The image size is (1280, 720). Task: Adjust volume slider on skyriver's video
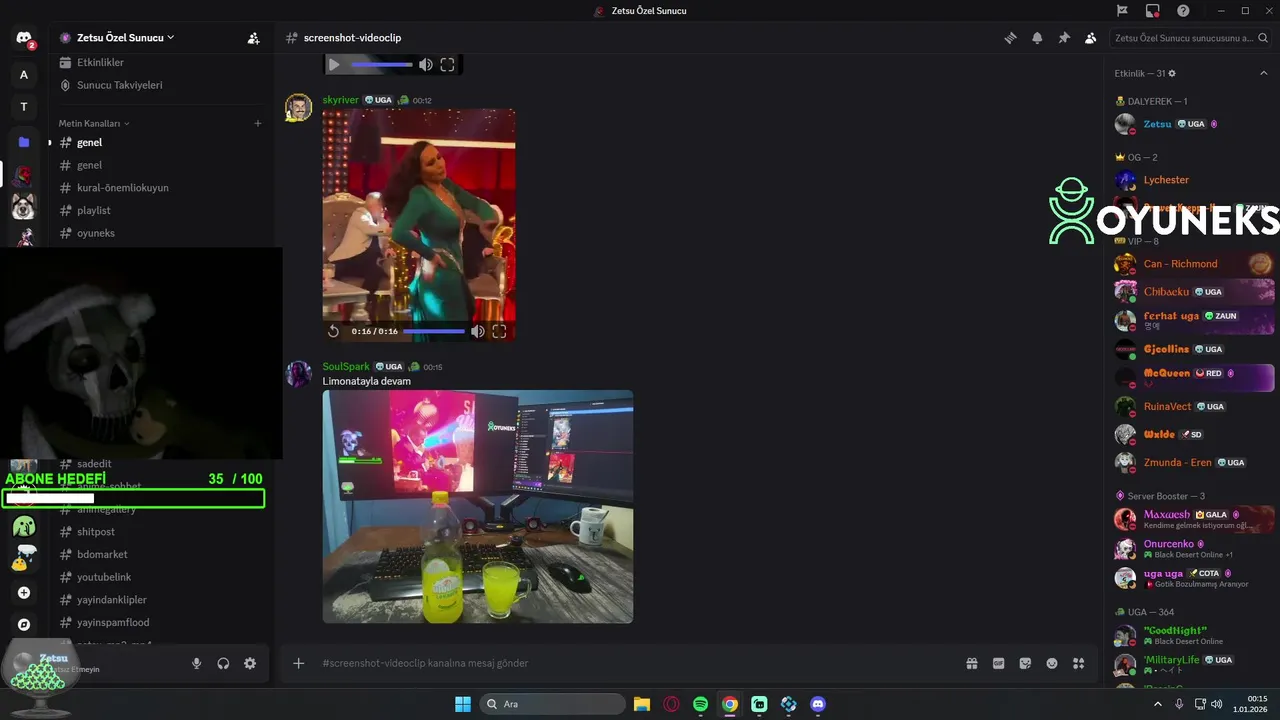point(434,331)
